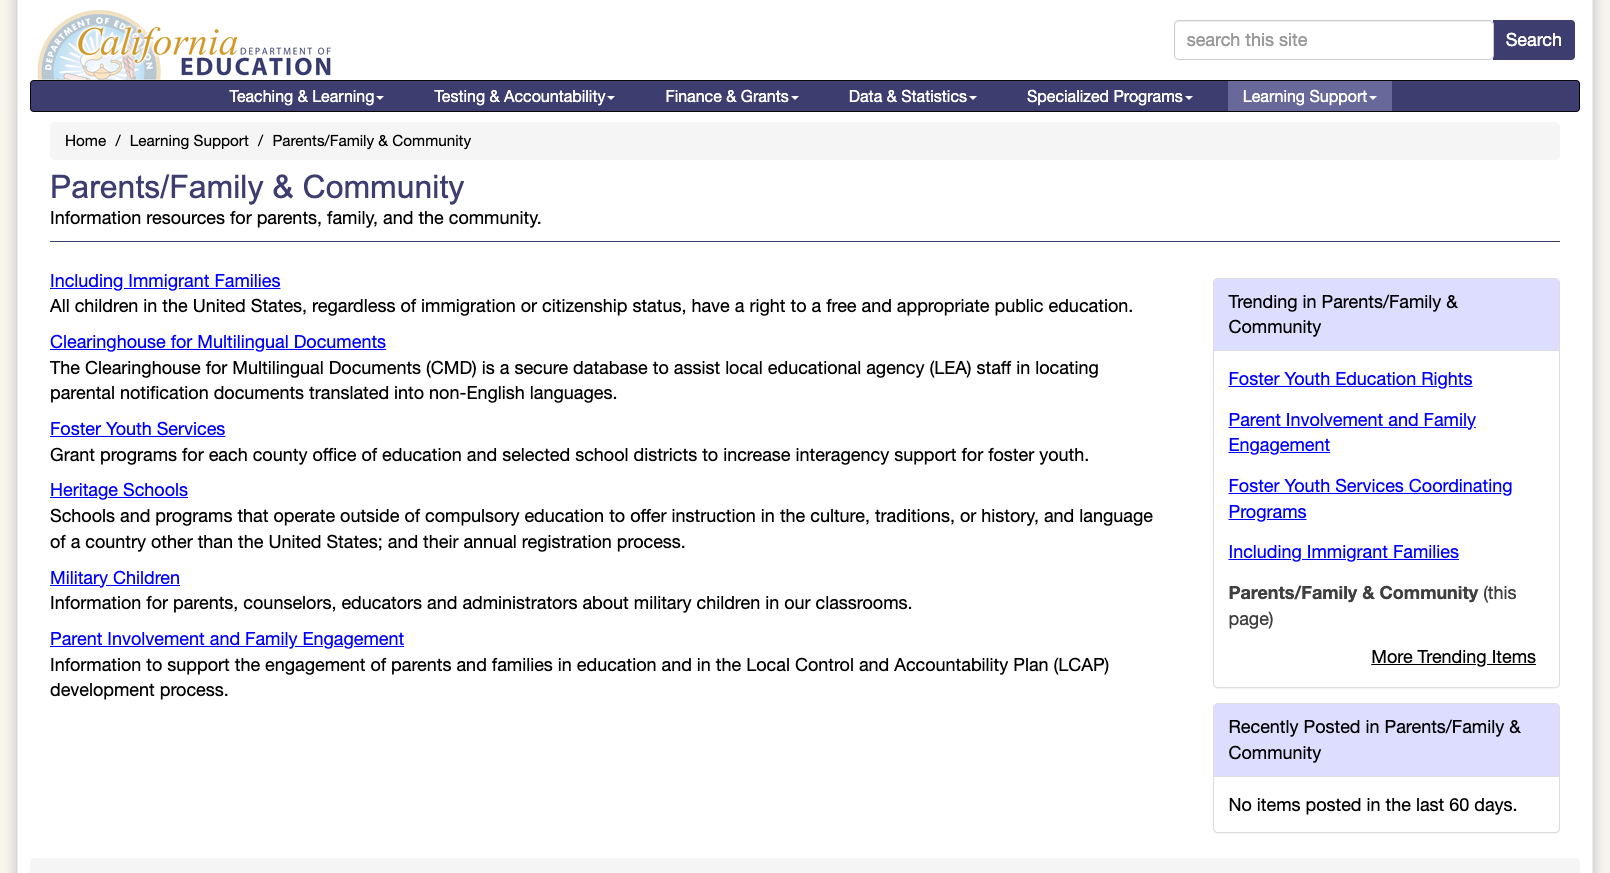This screenshot has width=1610, height=873.
Task: Open Including Immigrant Families main link
Action: (165, 281)
